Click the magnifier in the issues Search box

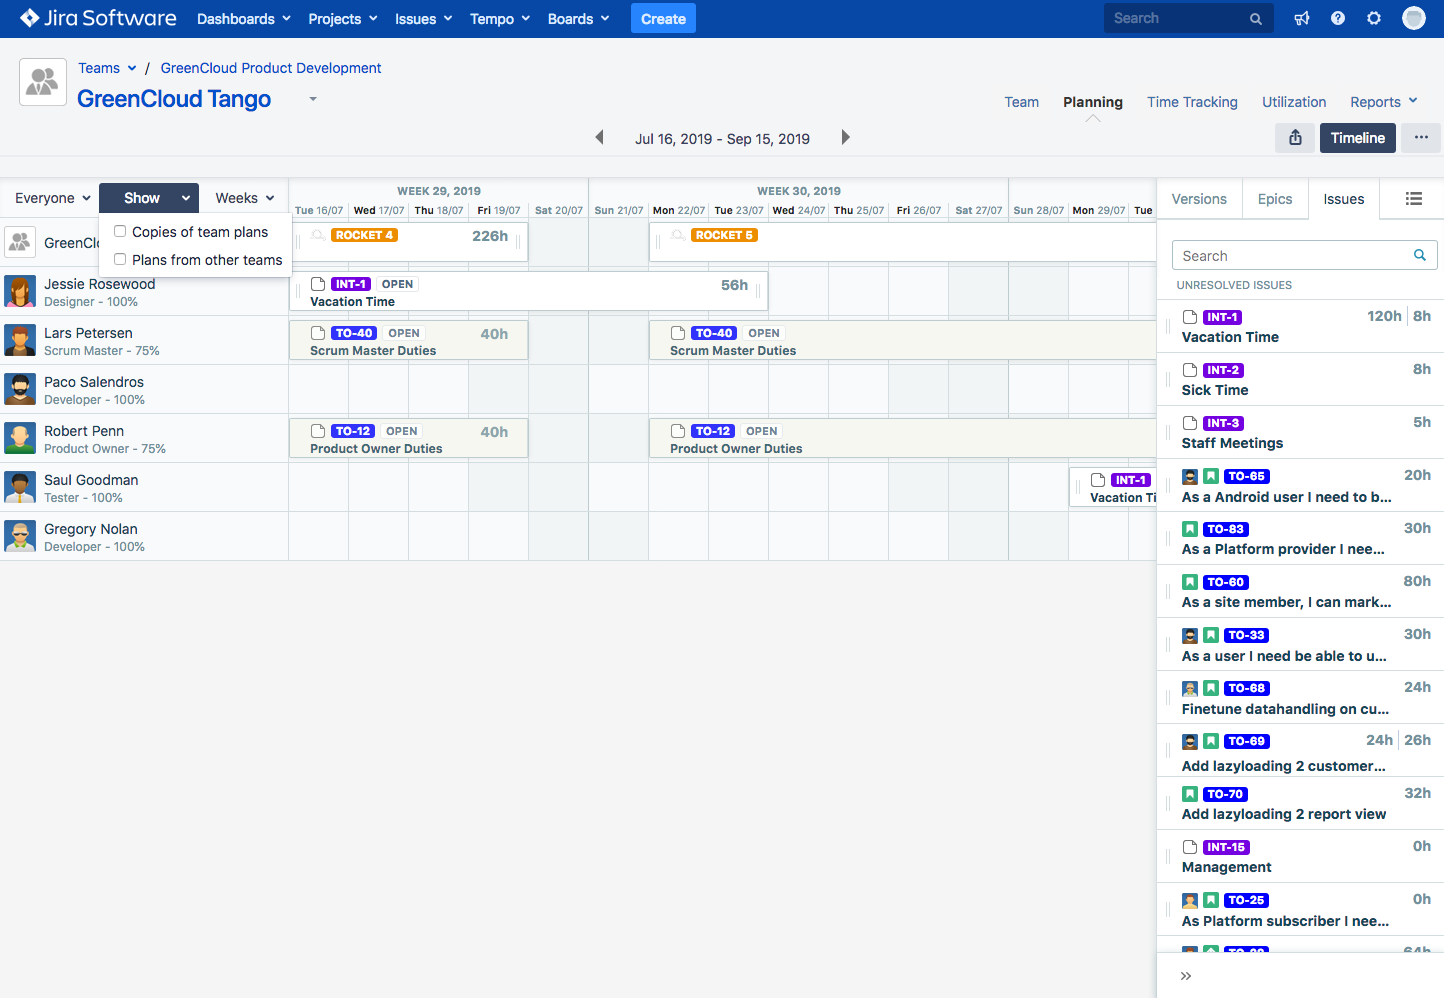point(1419,255)
